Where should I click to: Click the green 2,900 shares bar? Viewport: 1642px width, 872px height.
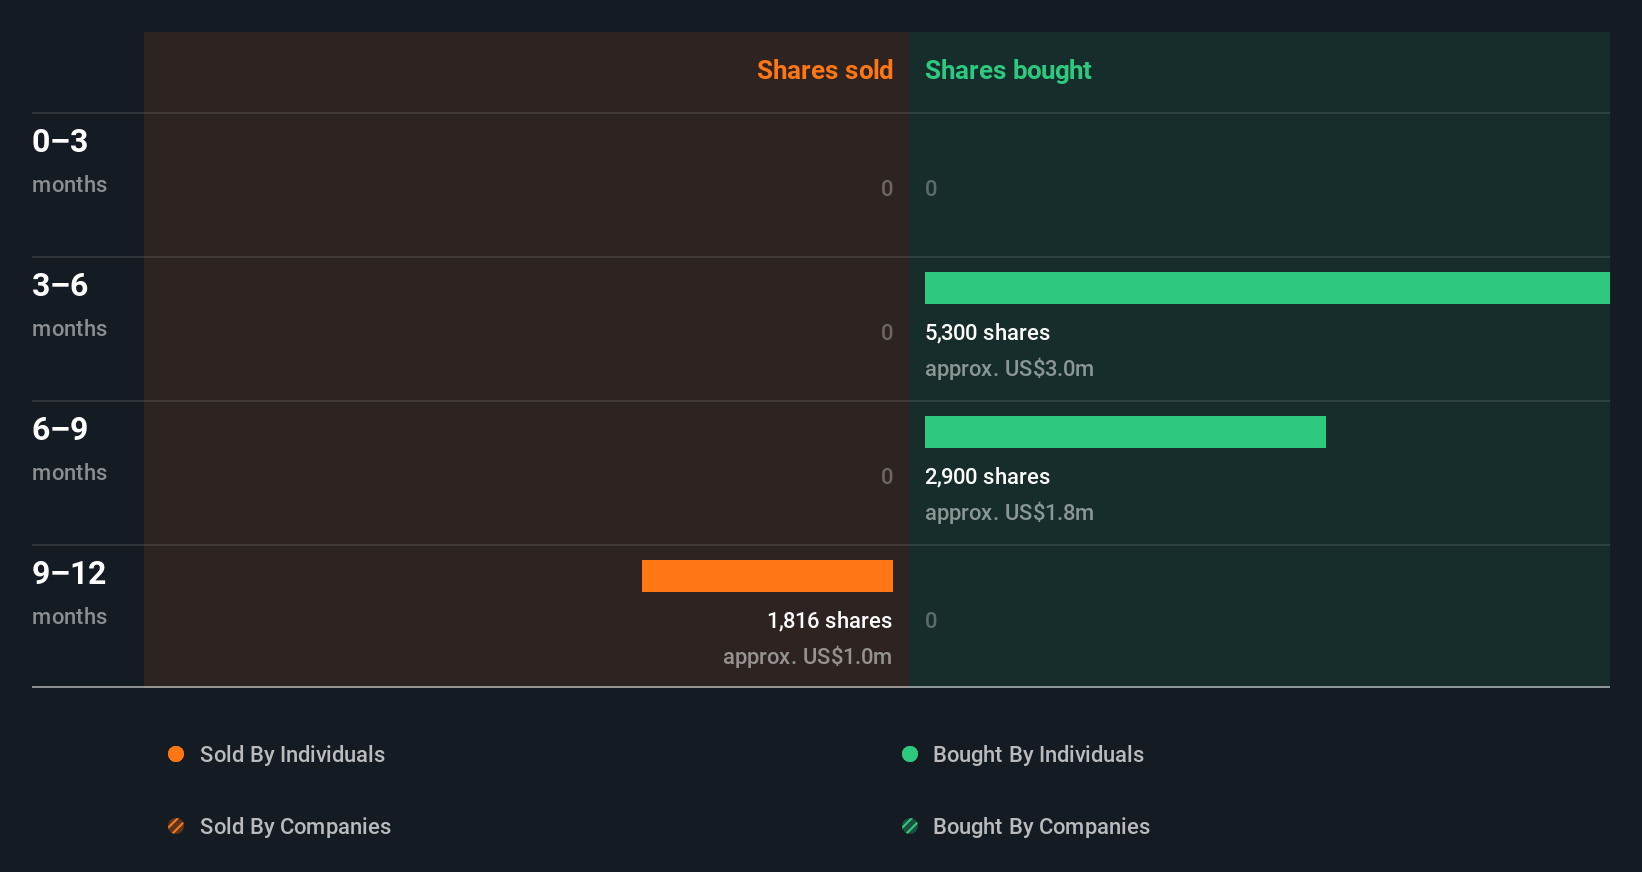pyautogui.click(x=1125, y=432)
